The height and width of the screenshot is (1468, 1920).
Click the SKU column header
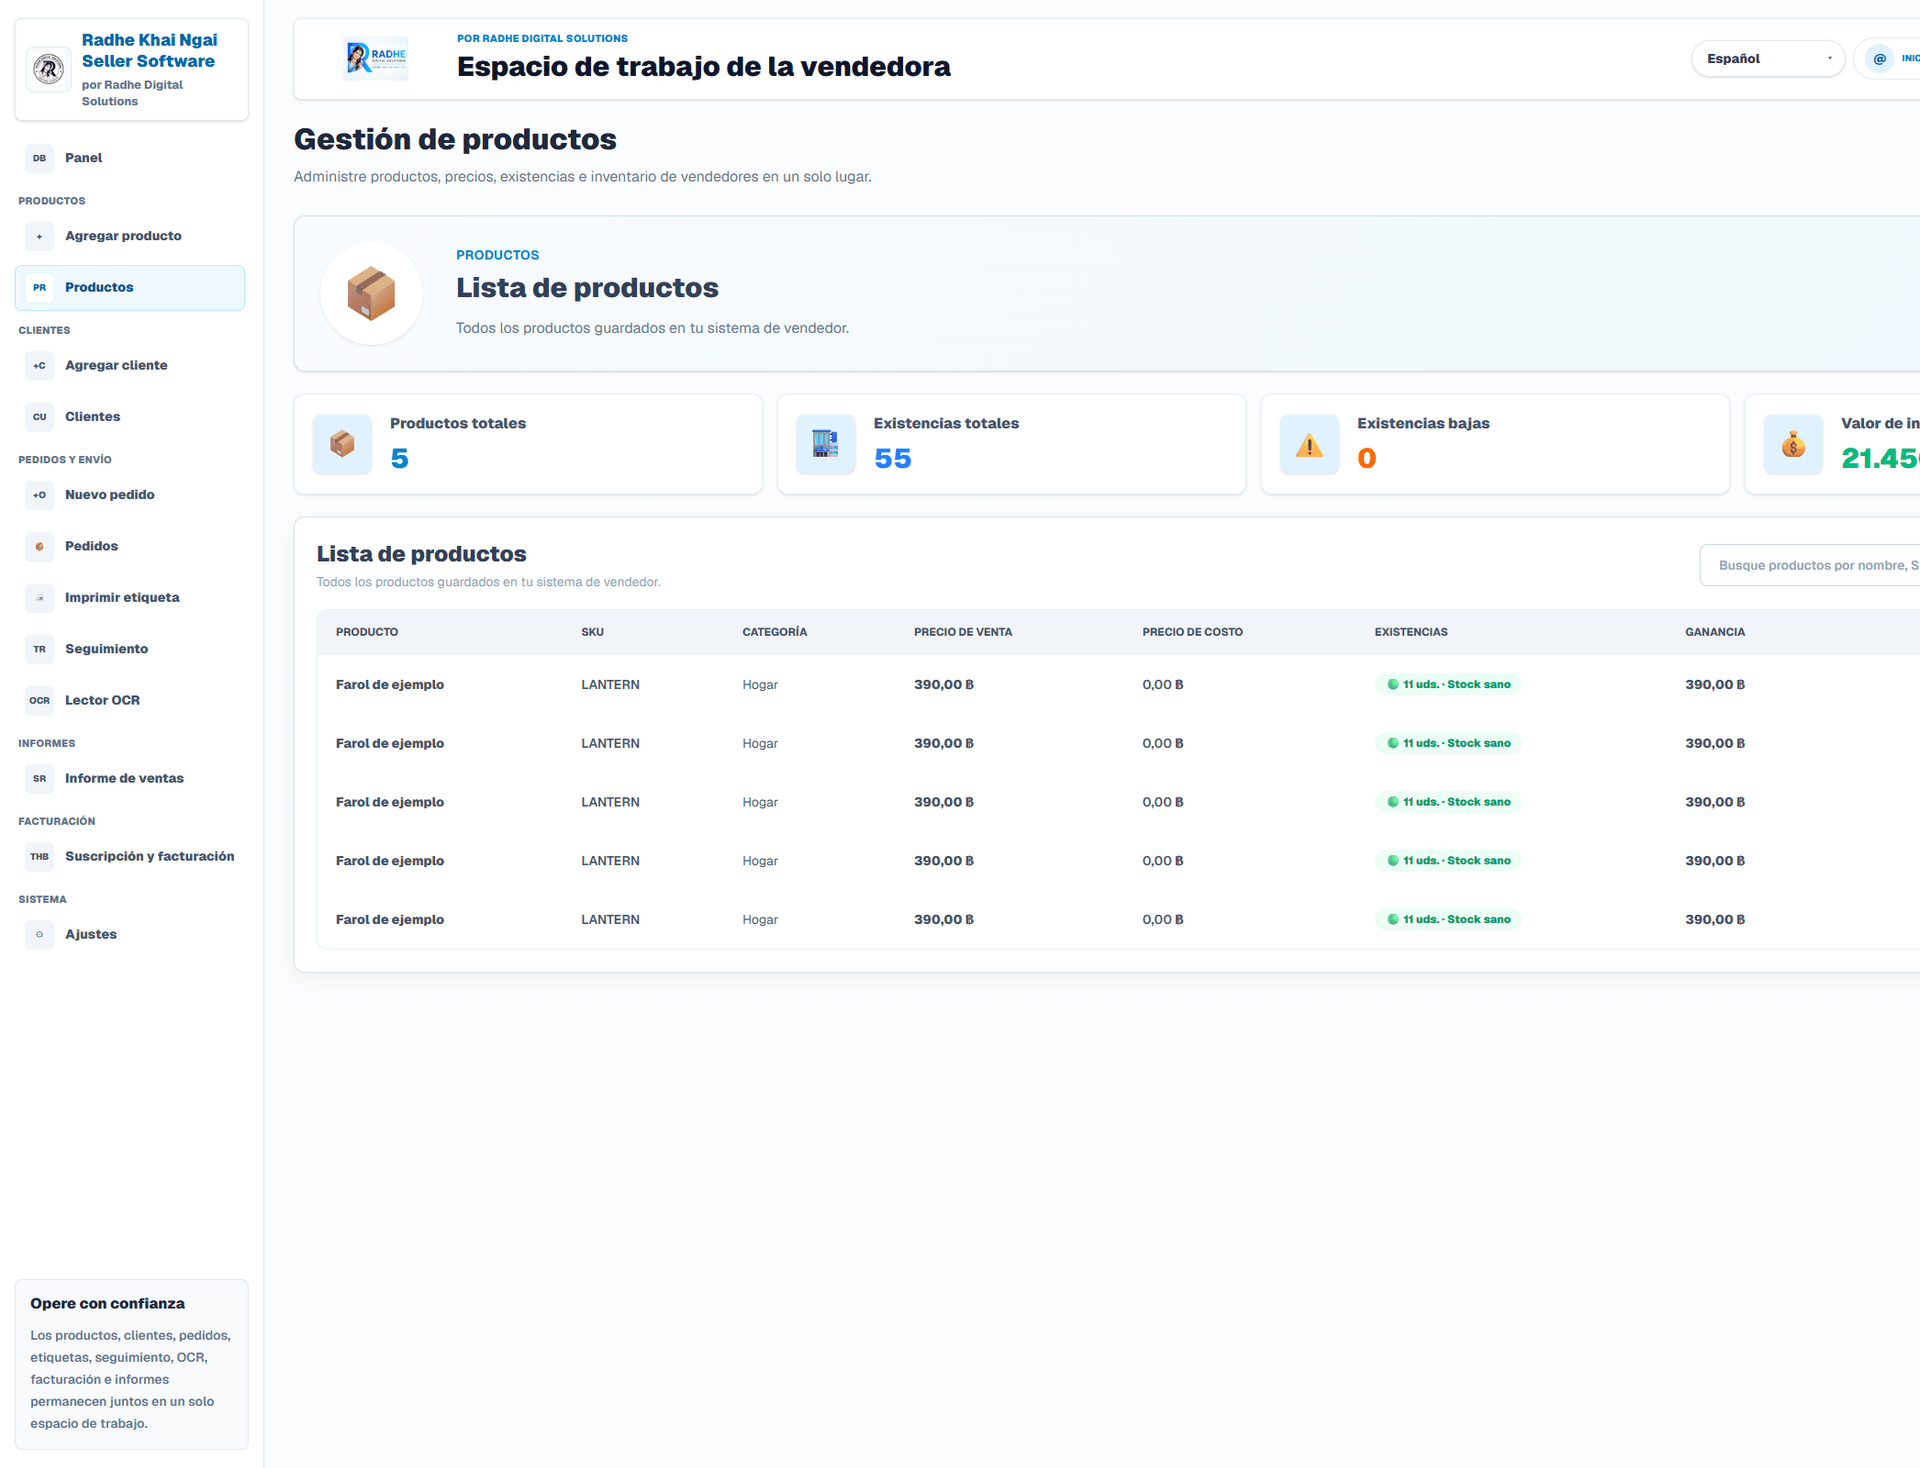[x=592, y=633]
